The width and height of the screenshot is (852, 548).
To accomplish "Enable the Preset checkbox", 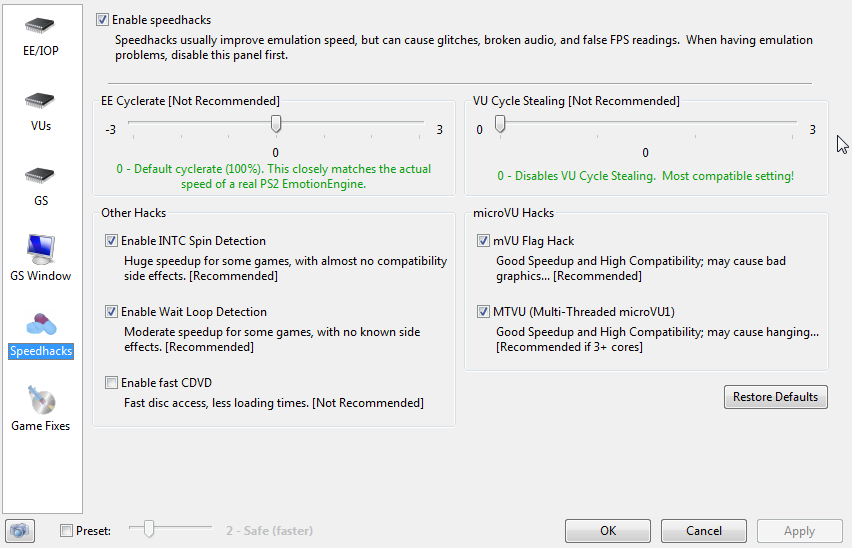I will point(66,531).
